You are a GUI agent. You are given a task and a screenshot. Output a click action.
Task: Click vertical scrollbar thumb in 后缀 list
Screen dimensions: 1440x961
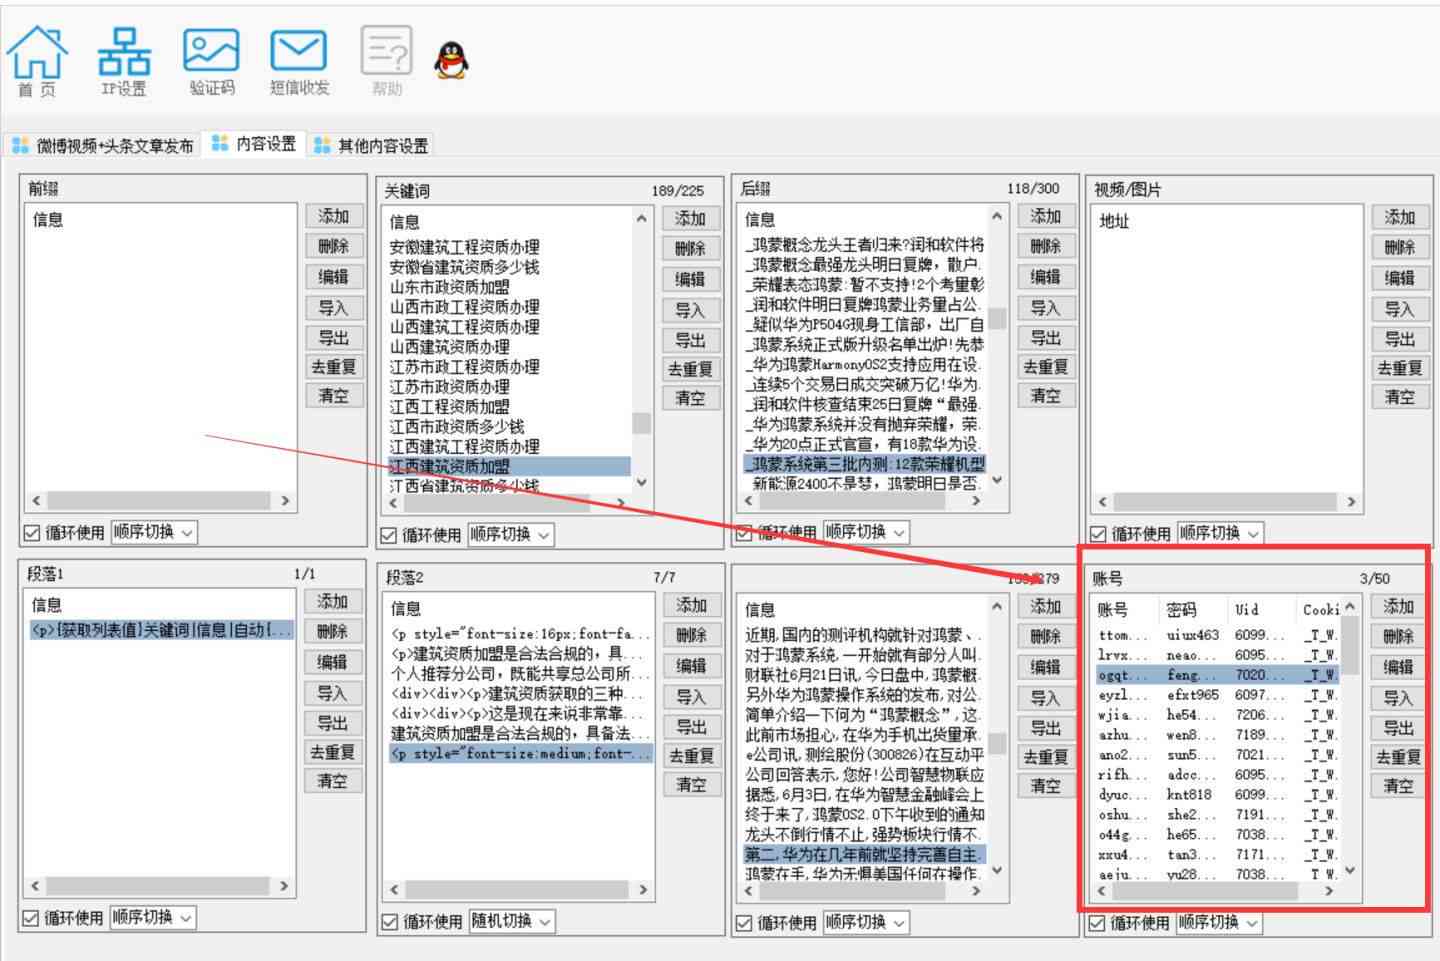[x=997, y=319]
